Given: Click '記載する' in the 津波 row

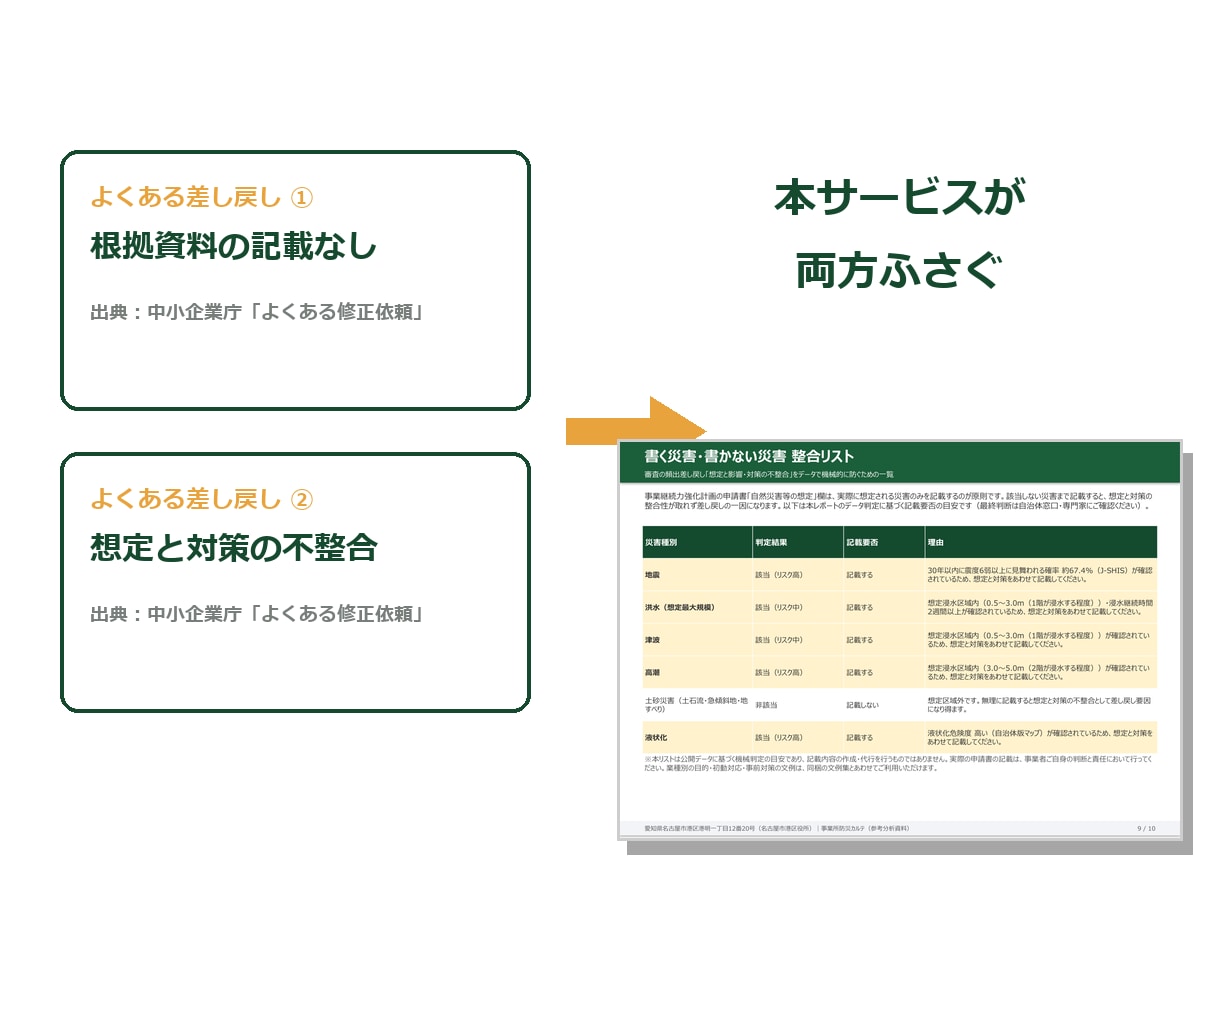Looking at the screenshot, I should coord(860,640).
